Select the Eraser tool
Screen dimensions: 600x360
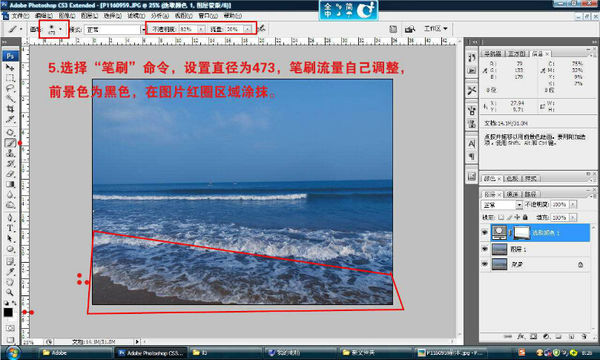point(10,174)
